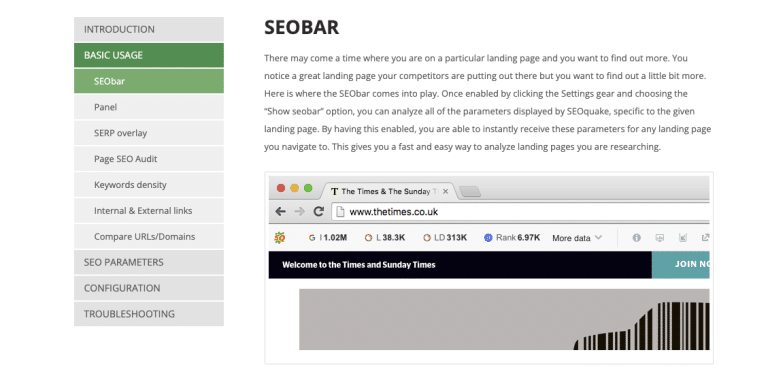
Task: Click the barcode image thumbnail
Action: 504,319
